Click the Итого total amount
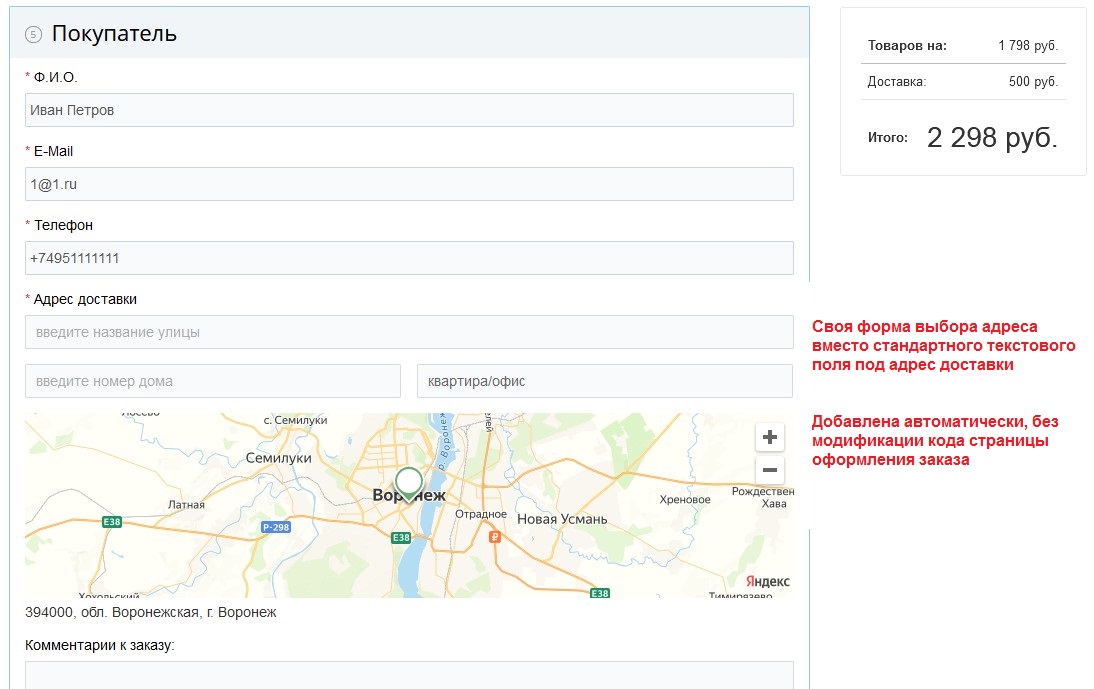1094x689 pixels. point(991,138)
